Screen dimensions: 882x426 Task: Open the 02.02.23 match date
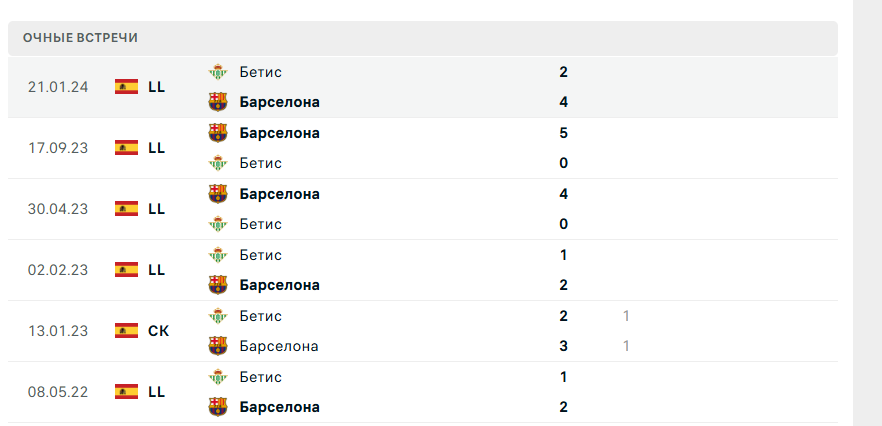[58, 270]
